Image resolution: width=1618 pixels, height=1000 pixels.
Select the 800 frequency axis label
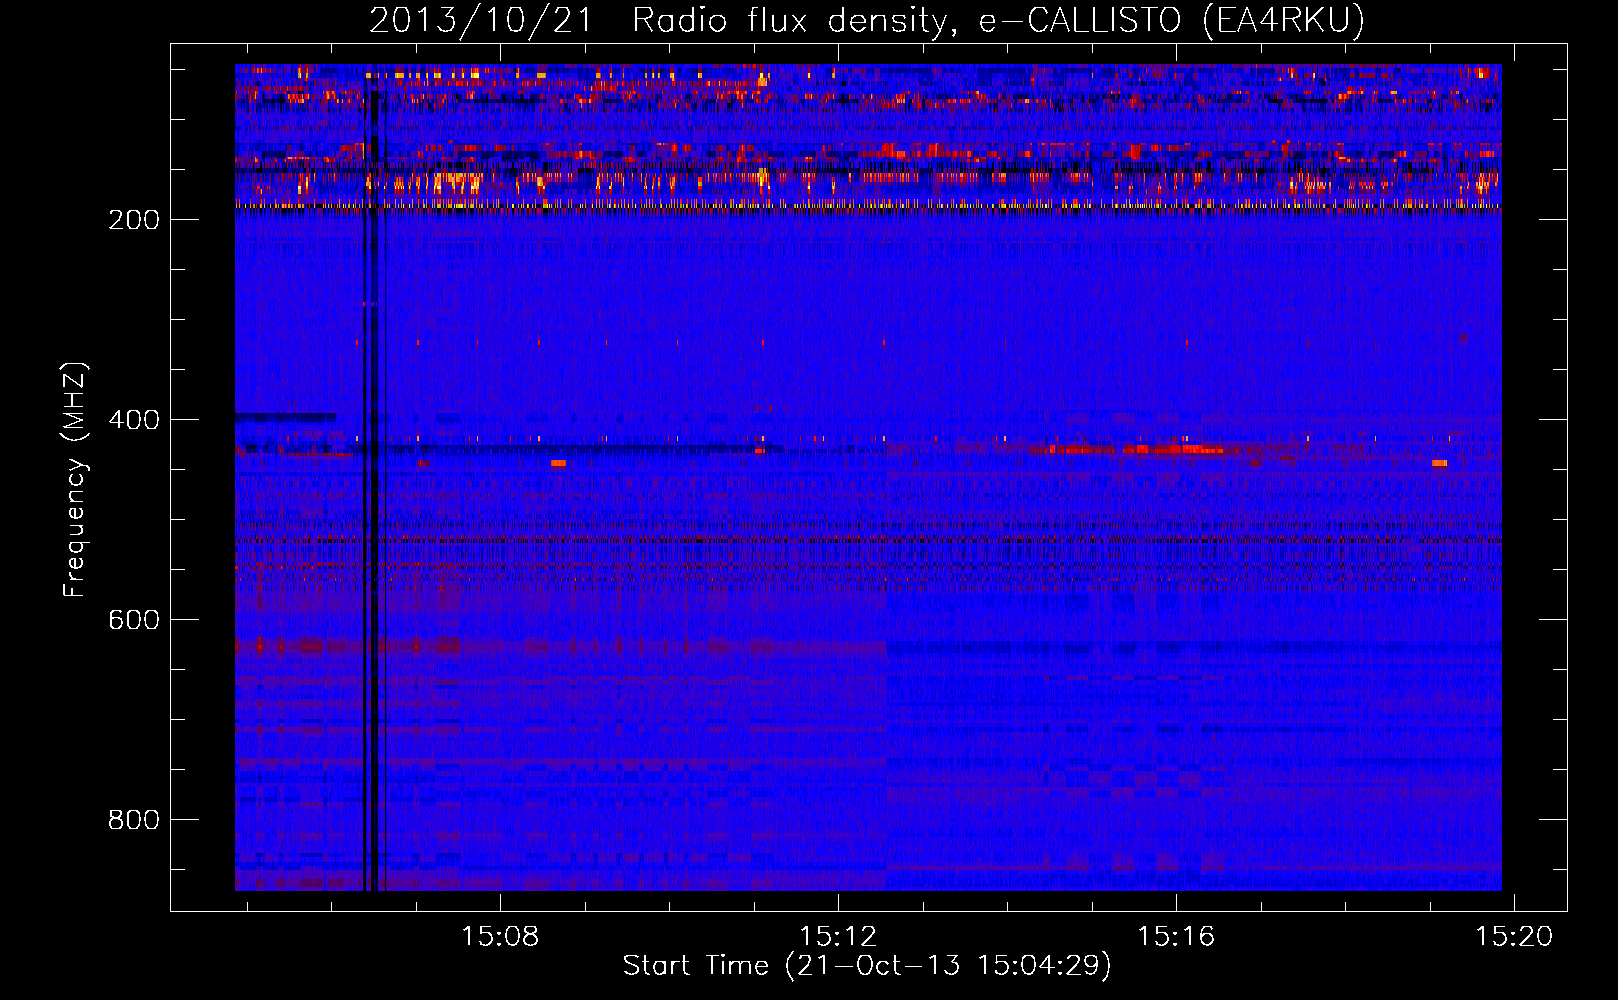[134, 820]
